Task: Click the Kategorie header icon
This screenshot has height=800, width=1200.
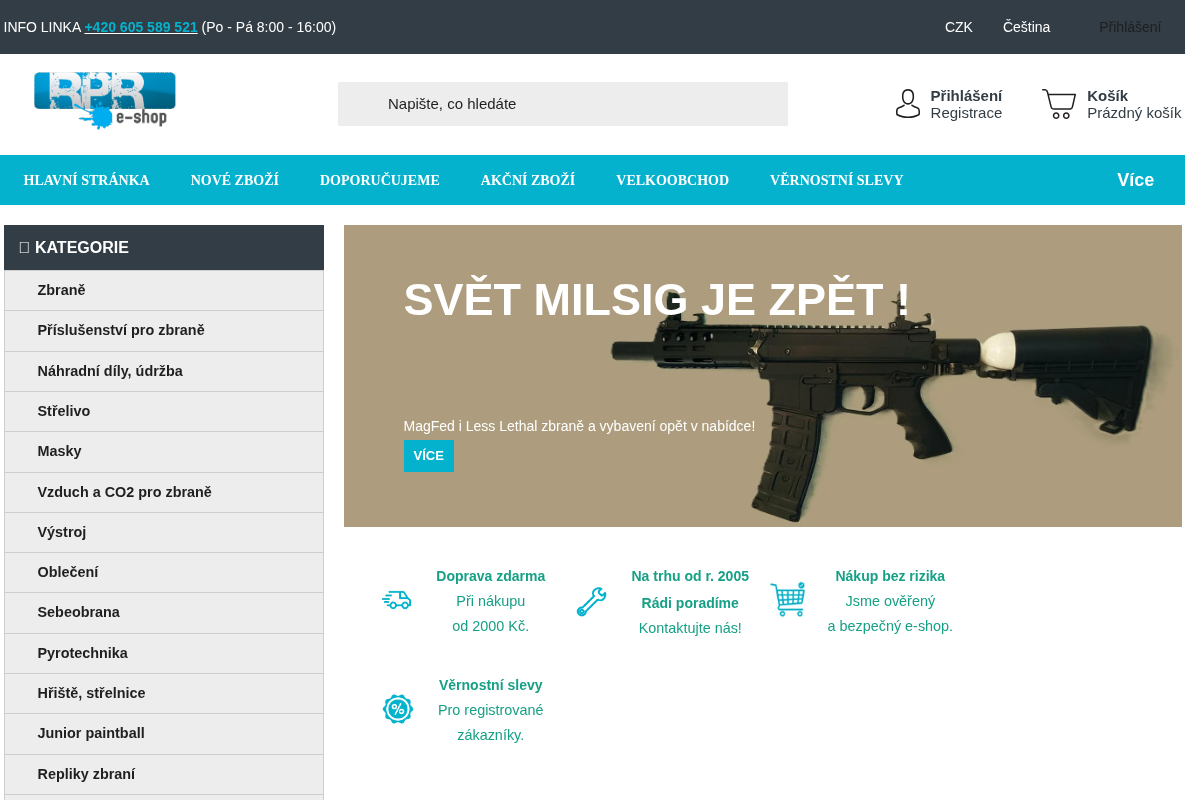Action: point(24,247)
